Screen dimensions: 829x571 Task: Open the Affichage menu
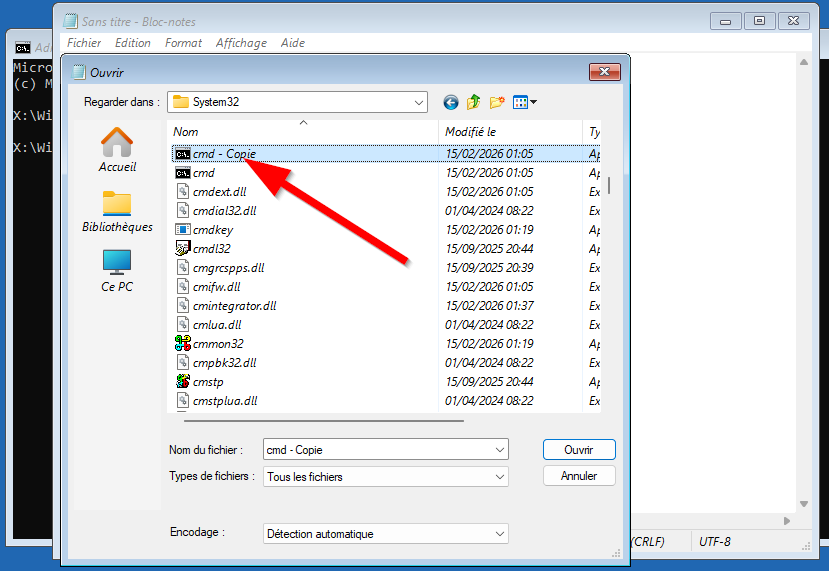241,43
